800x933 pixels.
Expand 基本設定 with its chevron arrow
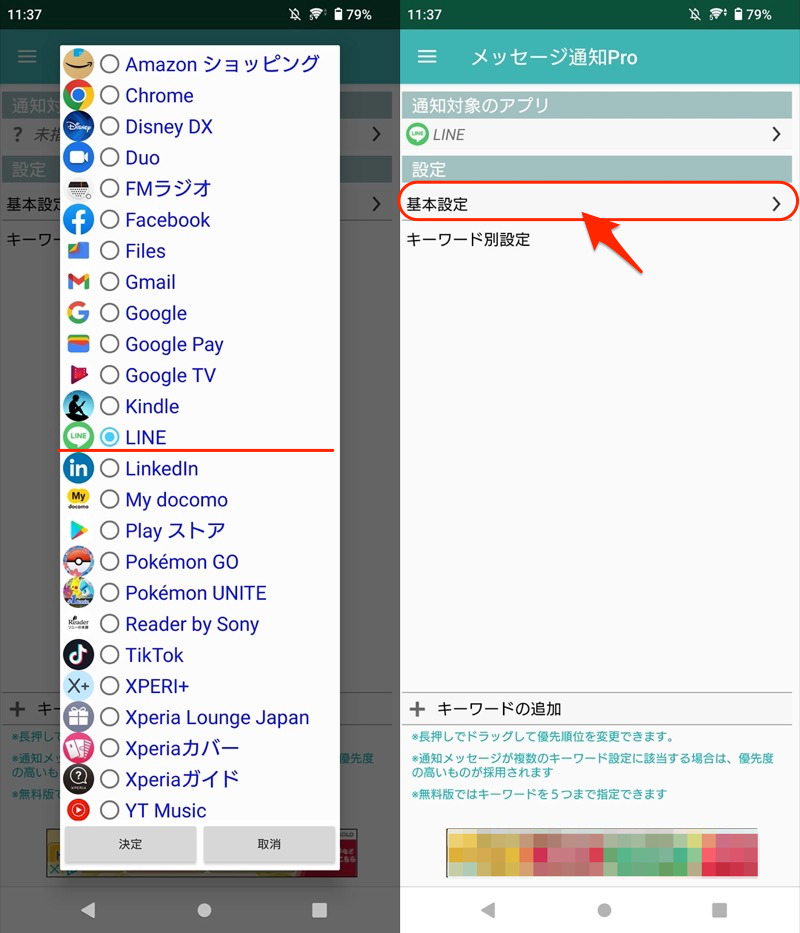[x=776, y=204]
